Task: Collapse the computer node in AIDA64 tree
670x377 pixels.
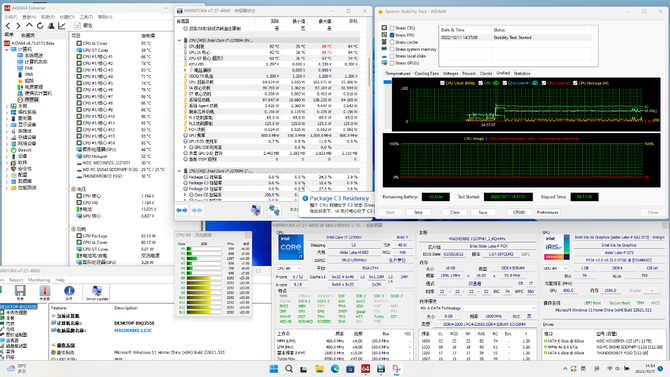Action: tap(7, 50)
